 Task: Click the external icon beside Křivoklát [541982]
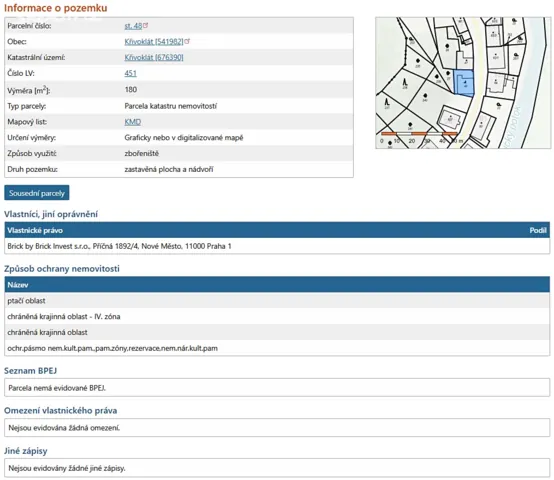pyautogui.click(x=187, y=41)
